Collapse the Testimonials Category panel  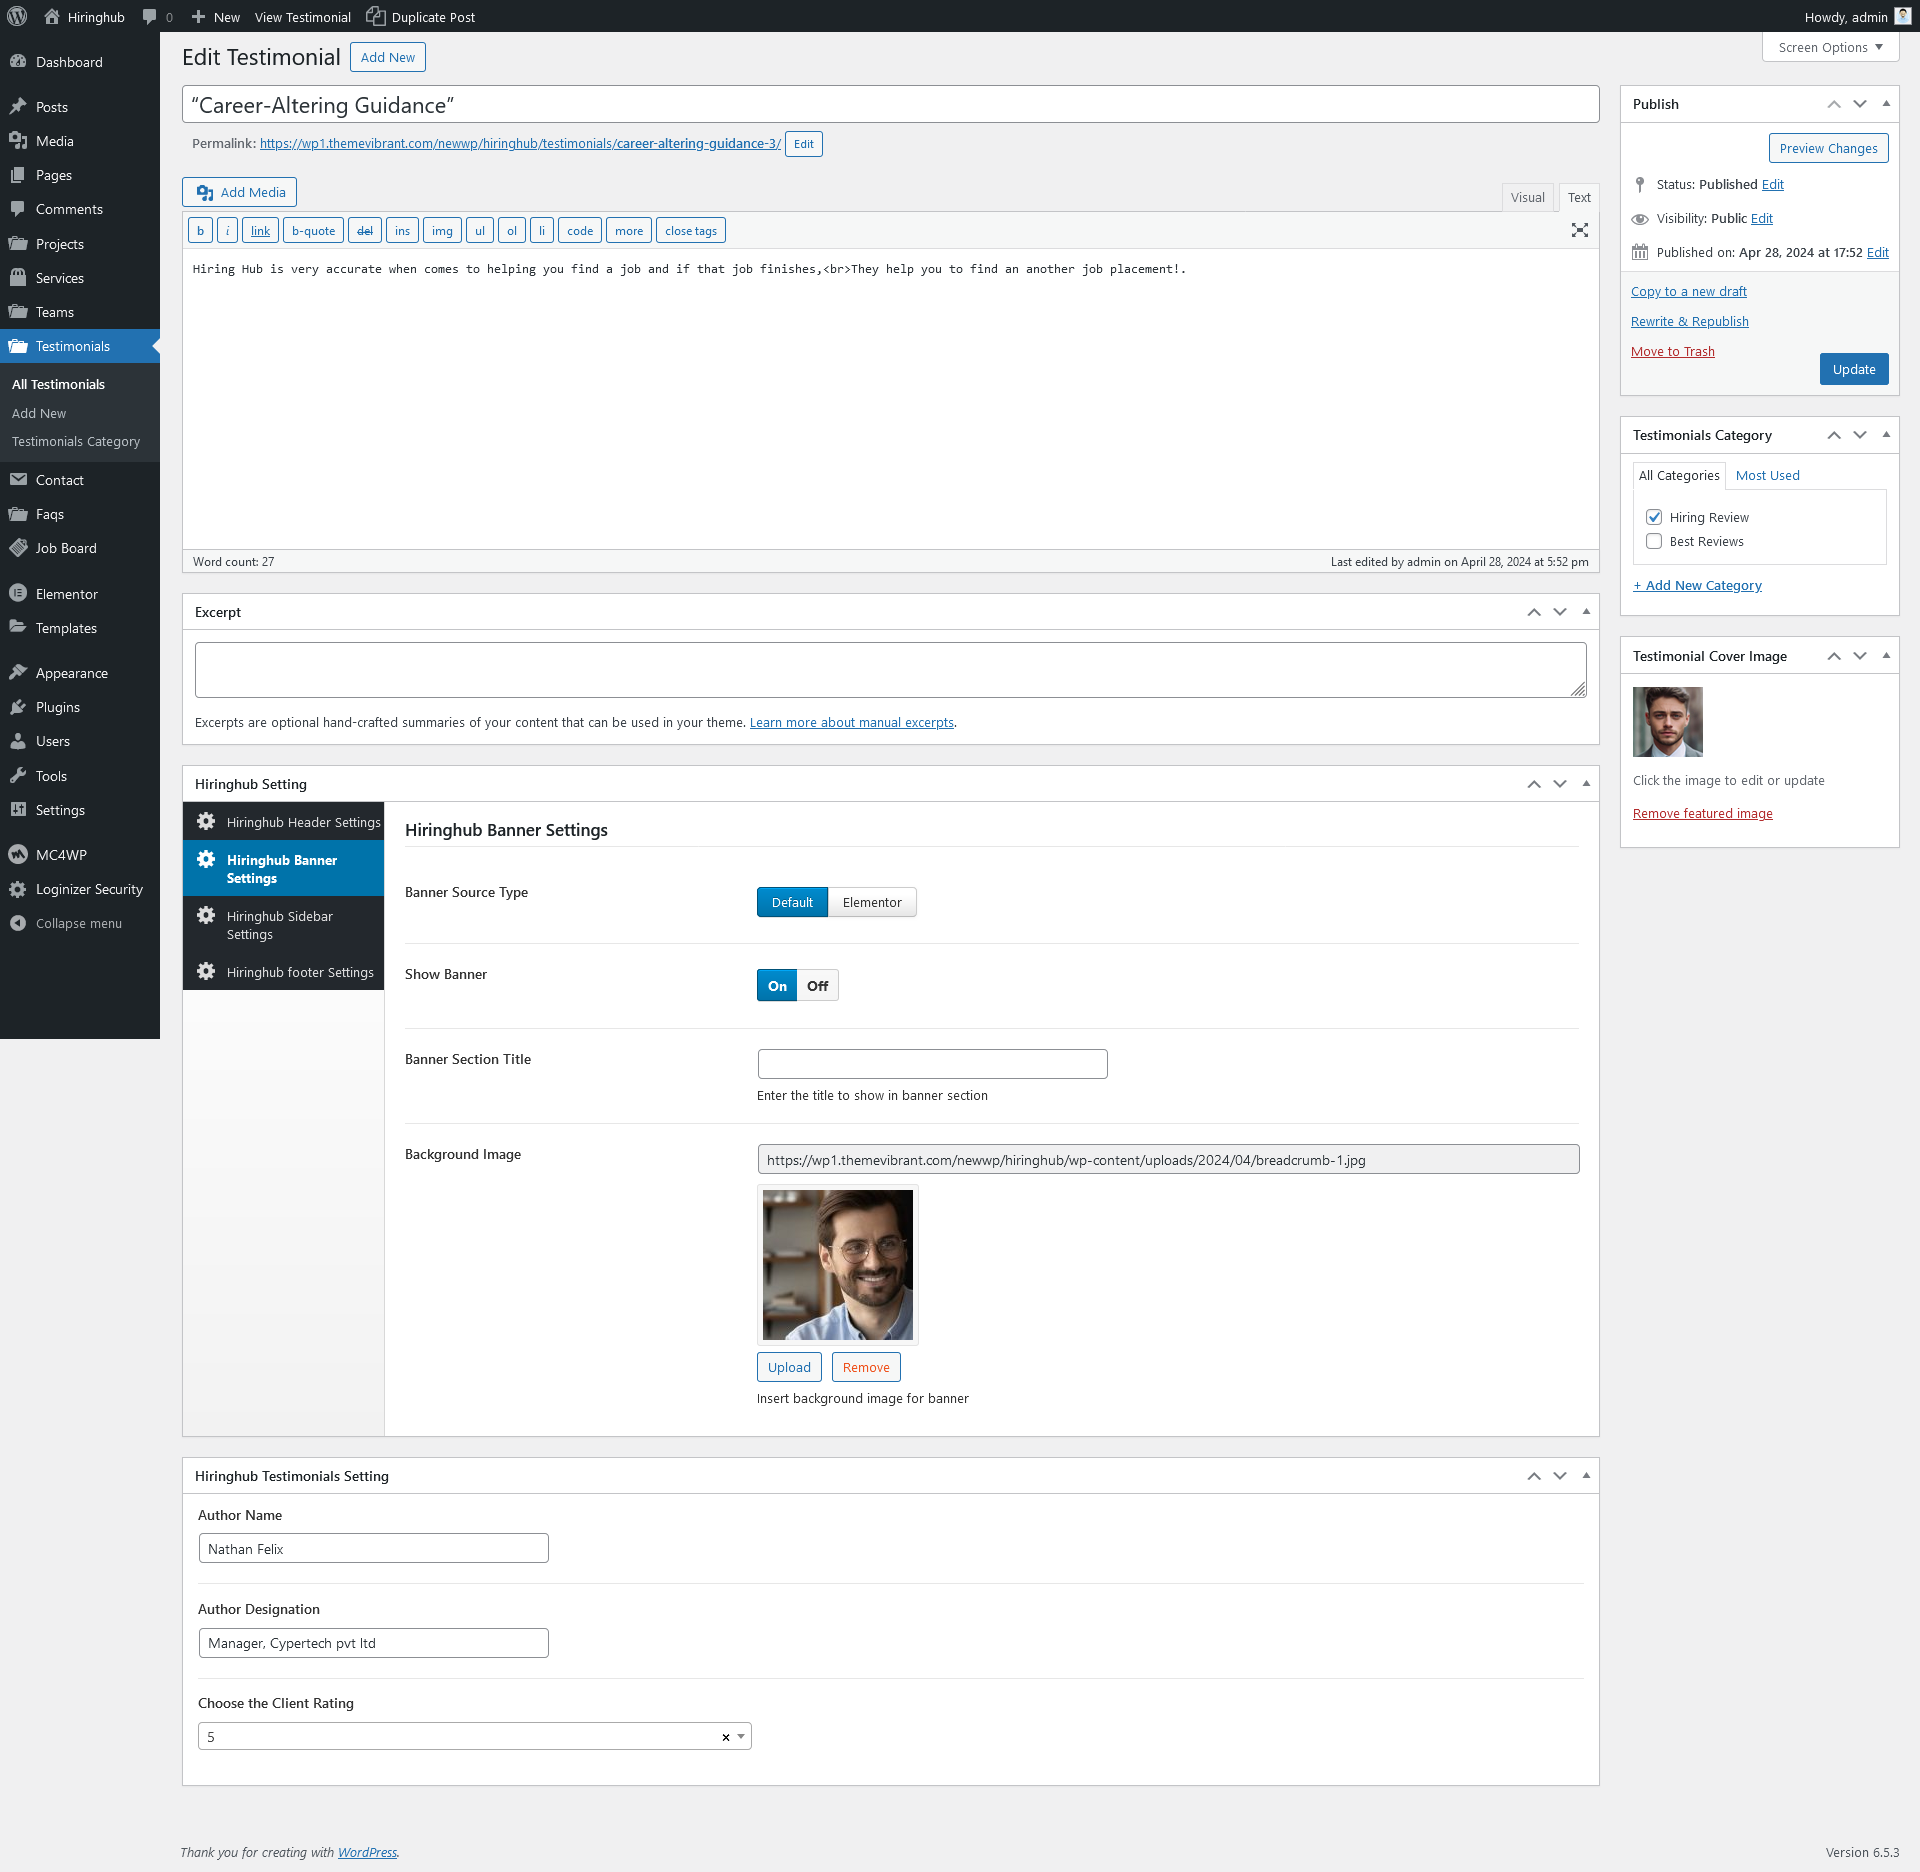click(x=1886, y=435)
